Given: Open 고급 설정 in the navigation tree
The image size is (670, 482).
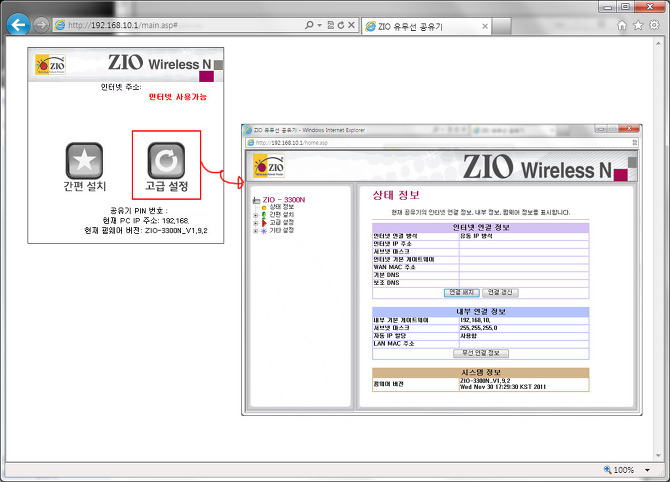Looking at the screenshot, I should point(282,223).
